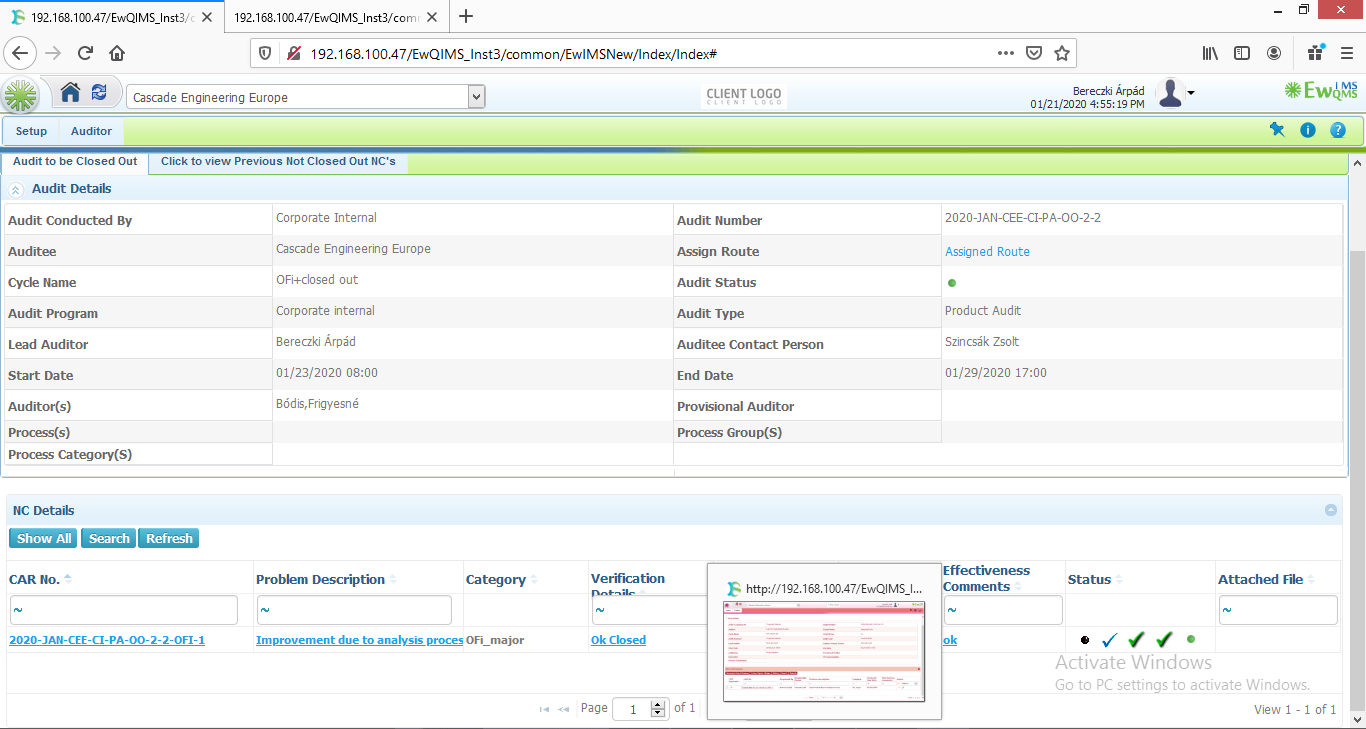
Task: Click the insecure connection padlock icon
Action: click(x=294, y=53)
